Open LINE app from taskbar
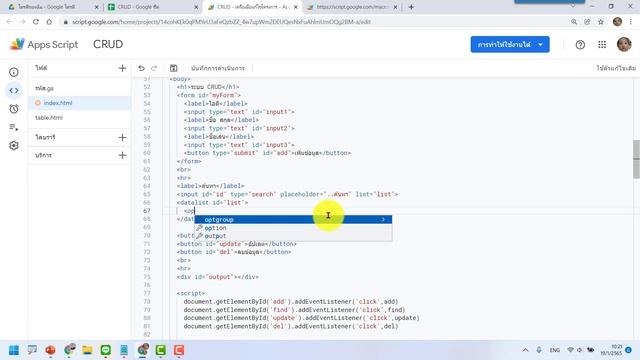 pyautogui.click(x=105, y=350)
